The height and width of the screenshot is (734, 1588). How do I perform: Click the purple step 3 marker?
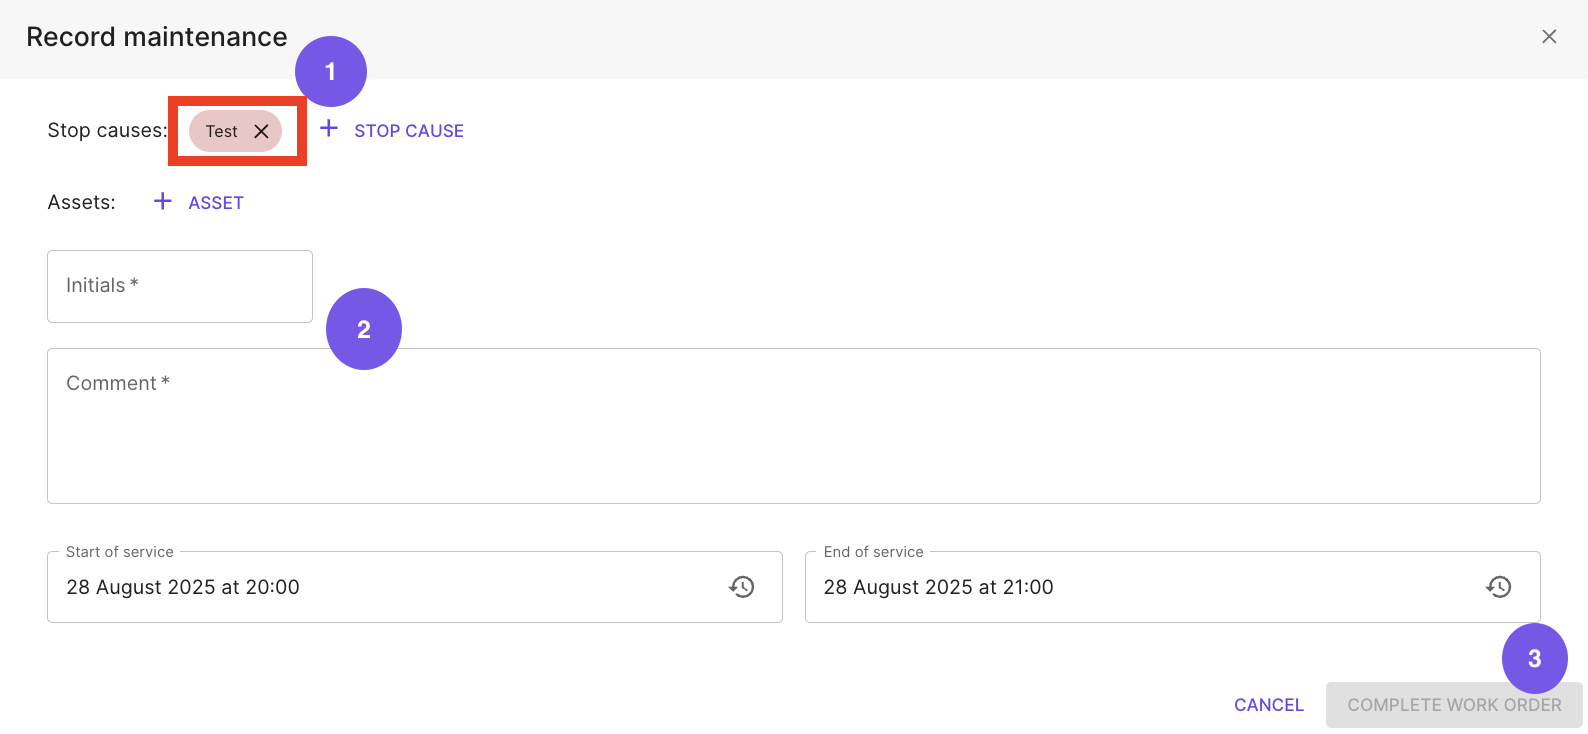pyautogui.click(x=1535, y=658)
